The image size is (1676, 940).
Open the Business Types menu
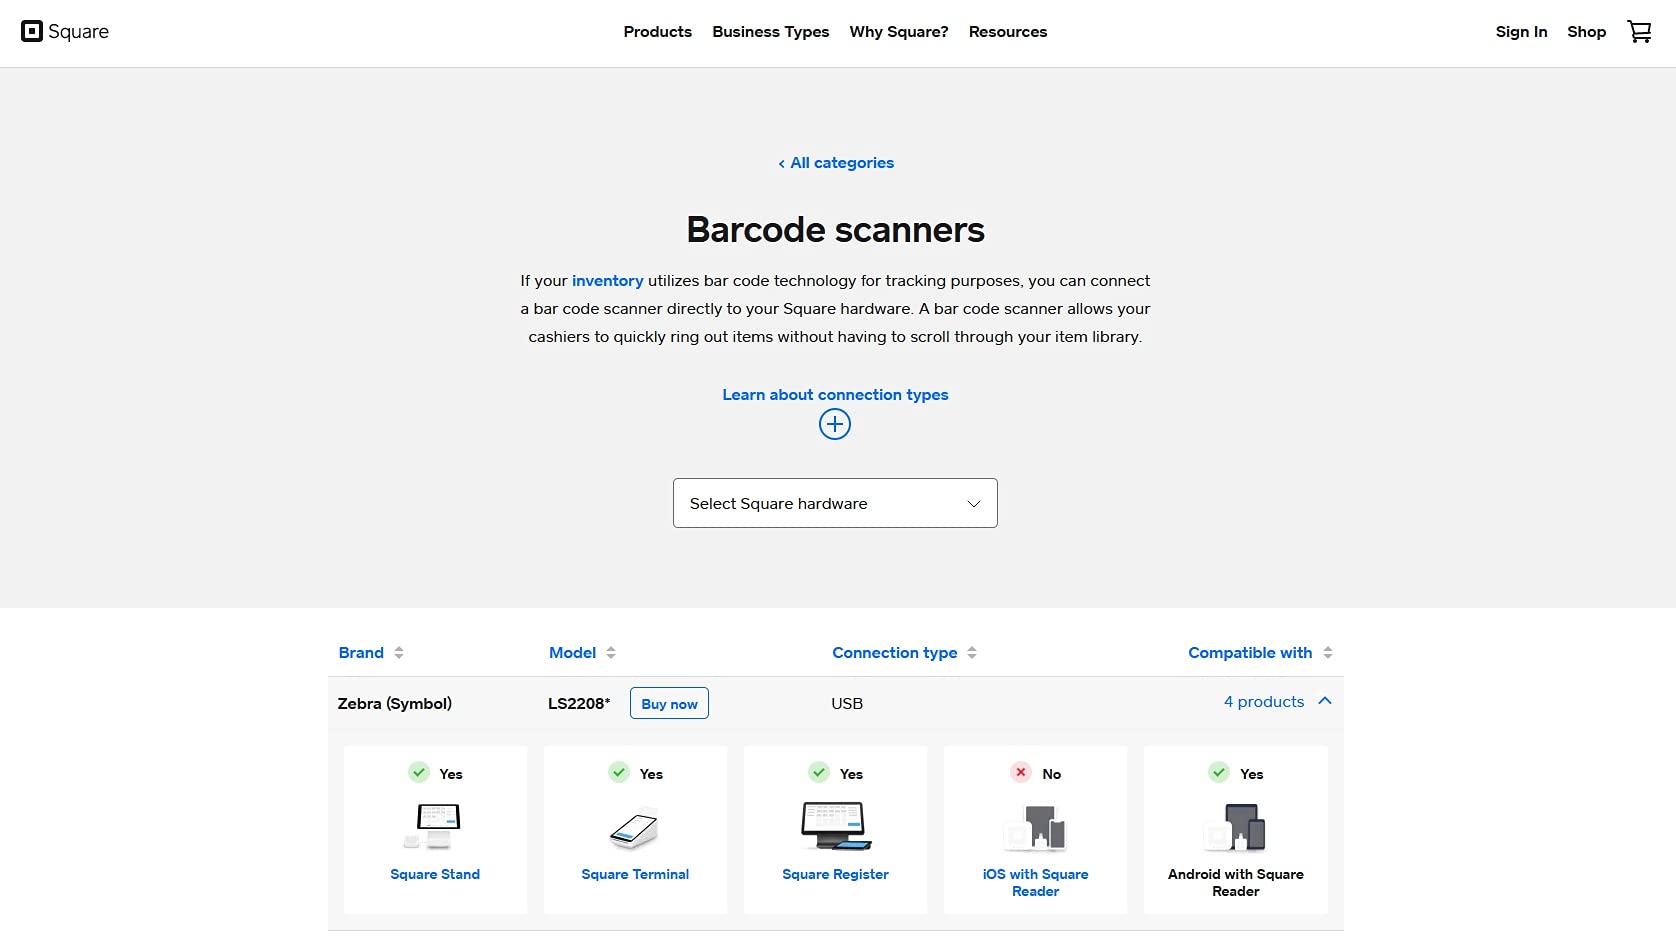[x=770, y=32]
